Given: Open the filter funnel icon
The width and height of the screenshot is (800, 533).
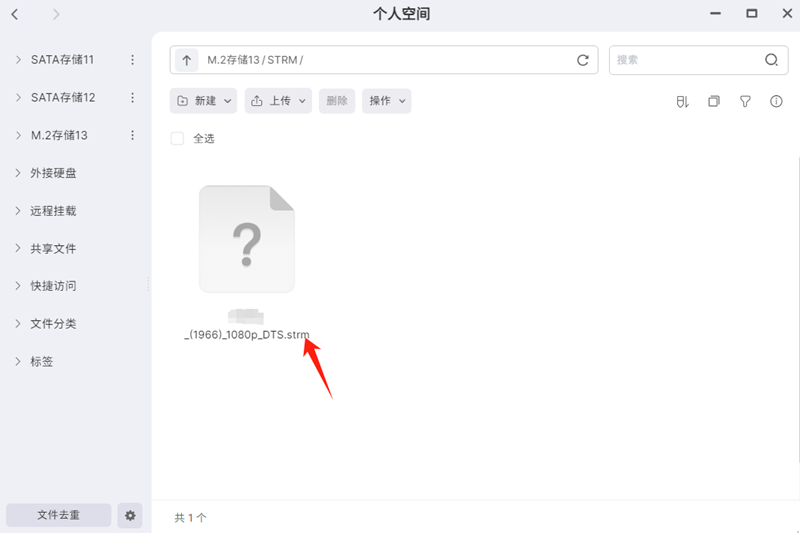Looking at the screenshot, I should 745,101.
